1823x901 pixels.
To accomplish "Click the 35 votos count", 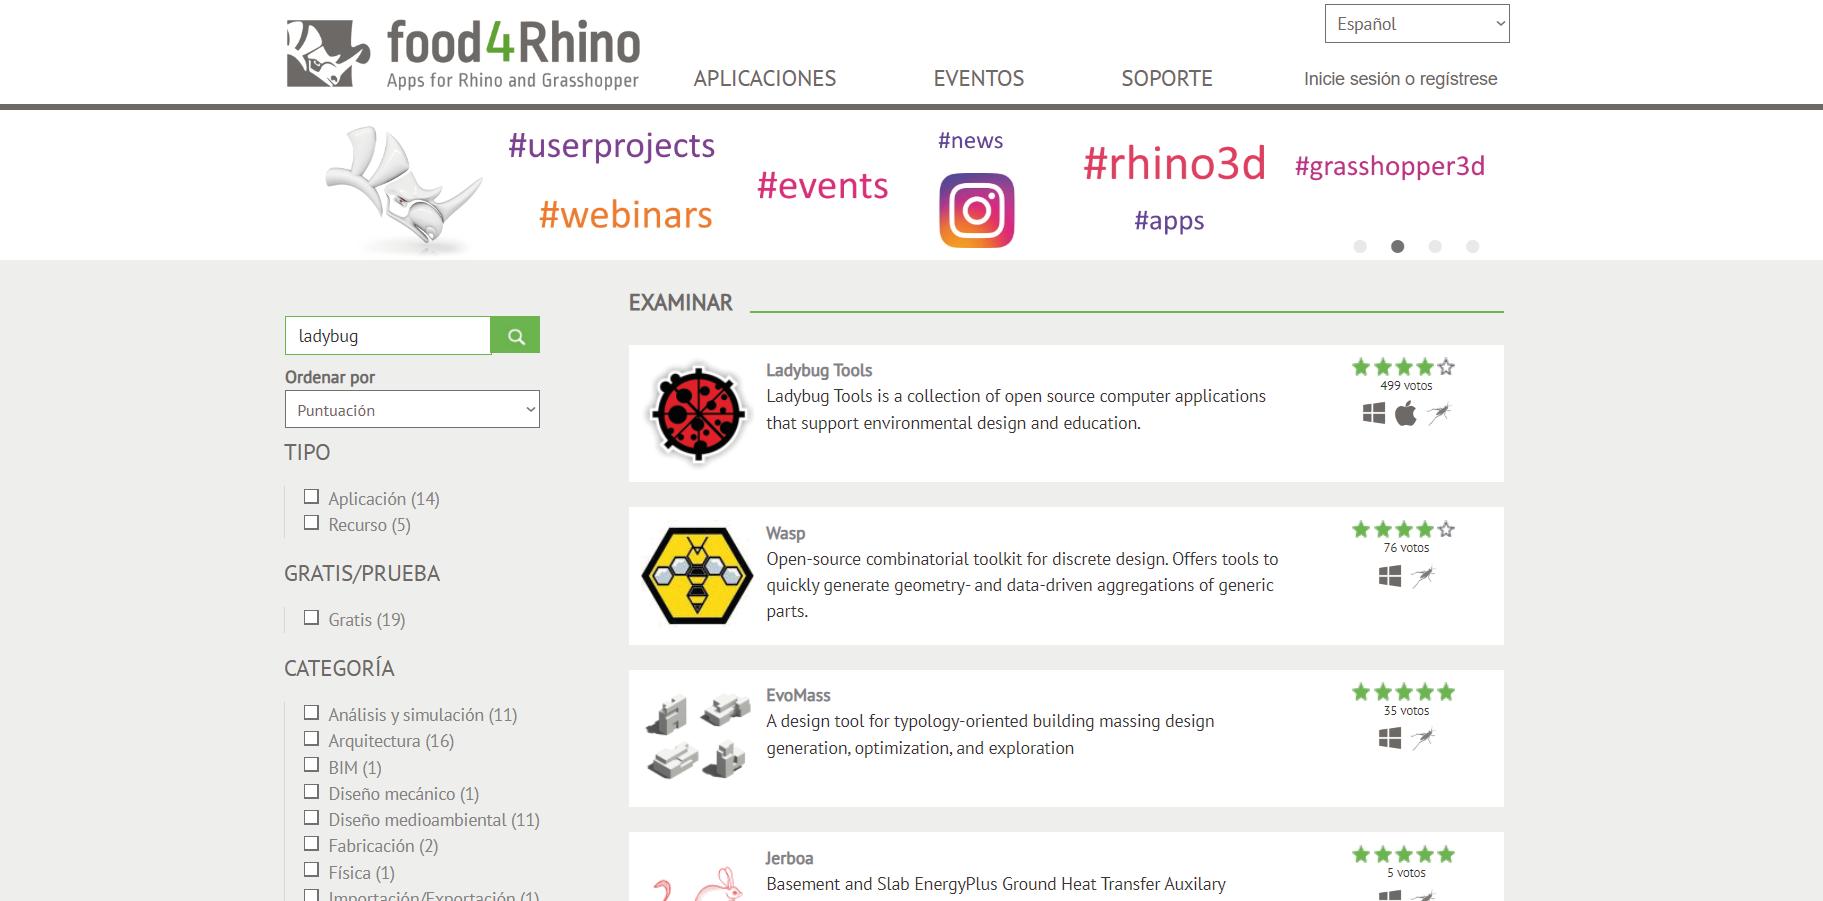I will [1406, 711].
